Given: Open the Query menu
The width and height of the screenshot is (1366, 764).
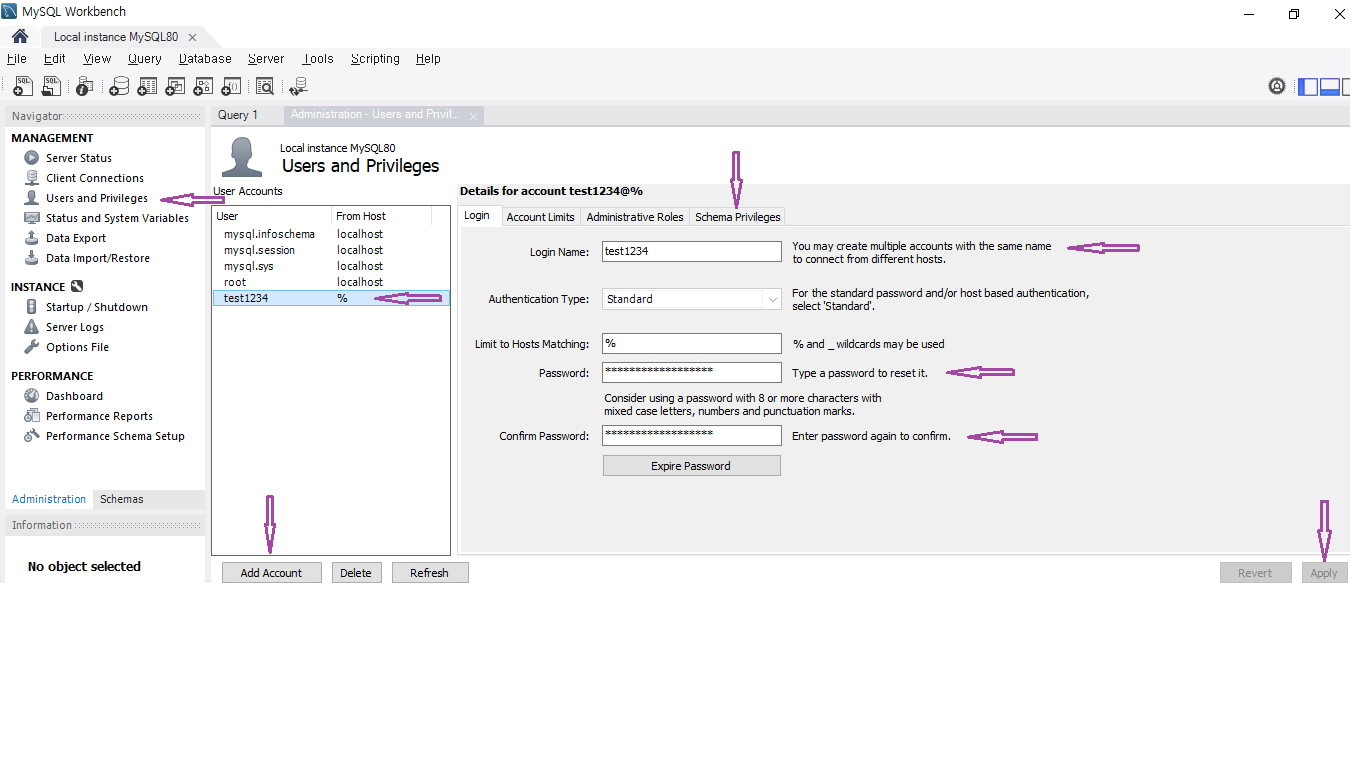Looking at the screenshot, I should [145, 59].
